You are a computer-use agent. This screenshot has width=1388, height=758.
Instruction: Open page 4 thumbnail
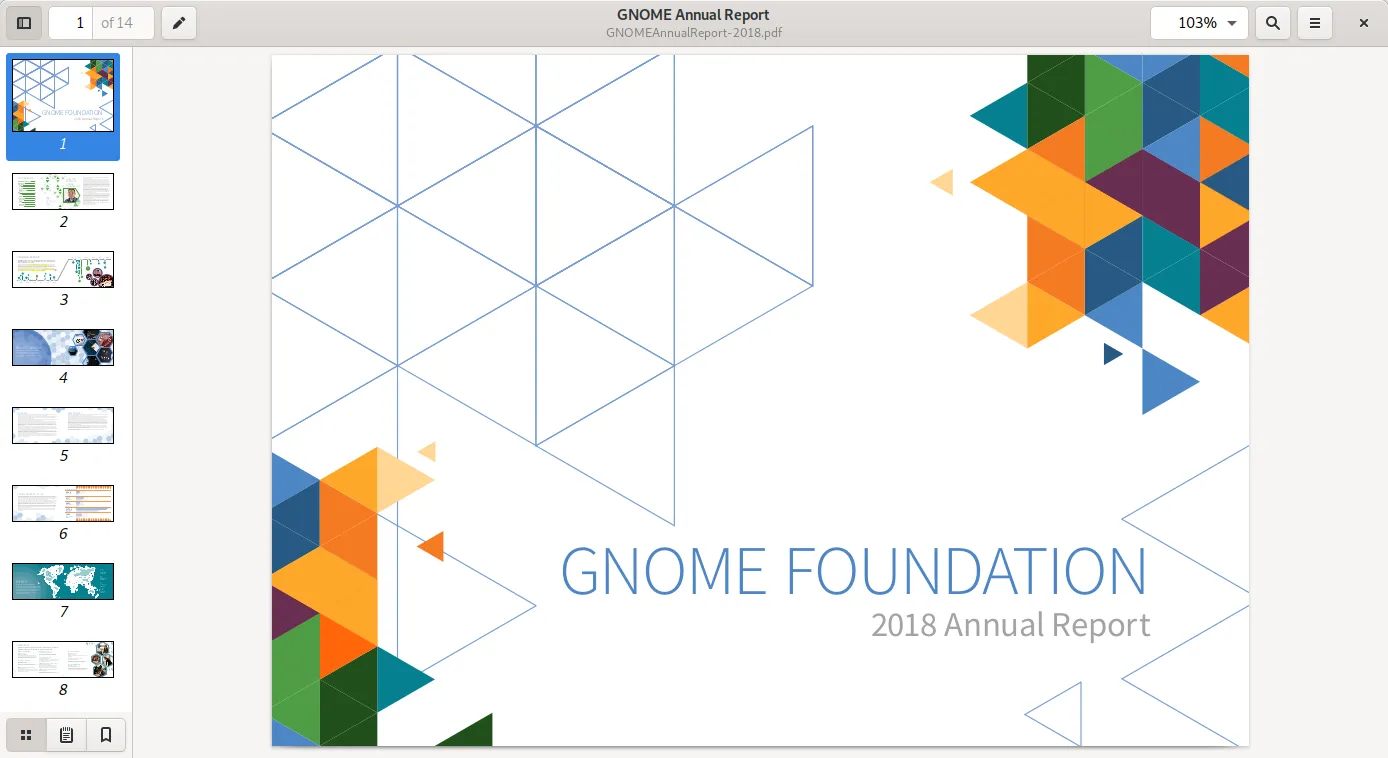pos(63,347)
